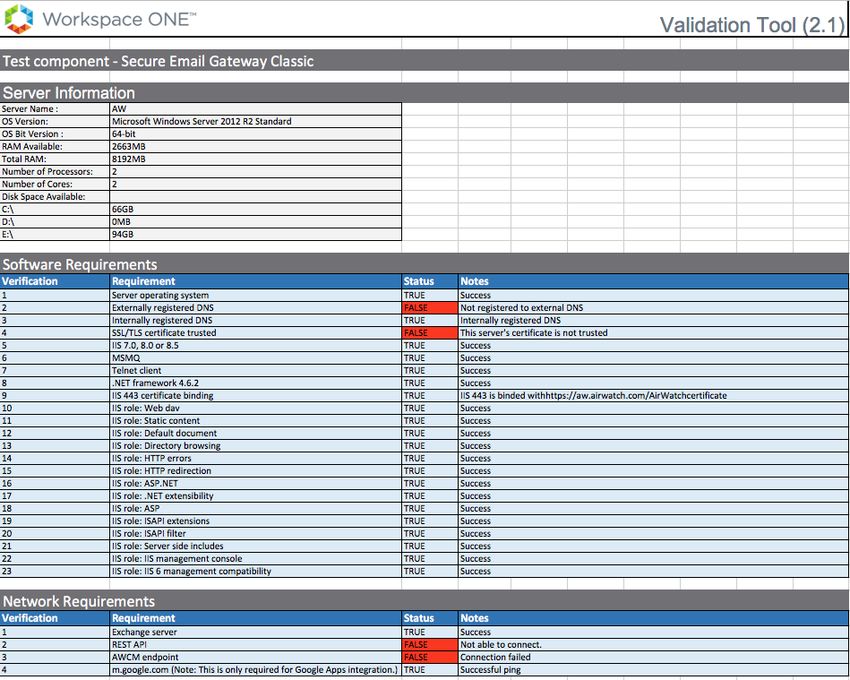
Task: Select note This server's certificate is not trusted
Action: 653,332
